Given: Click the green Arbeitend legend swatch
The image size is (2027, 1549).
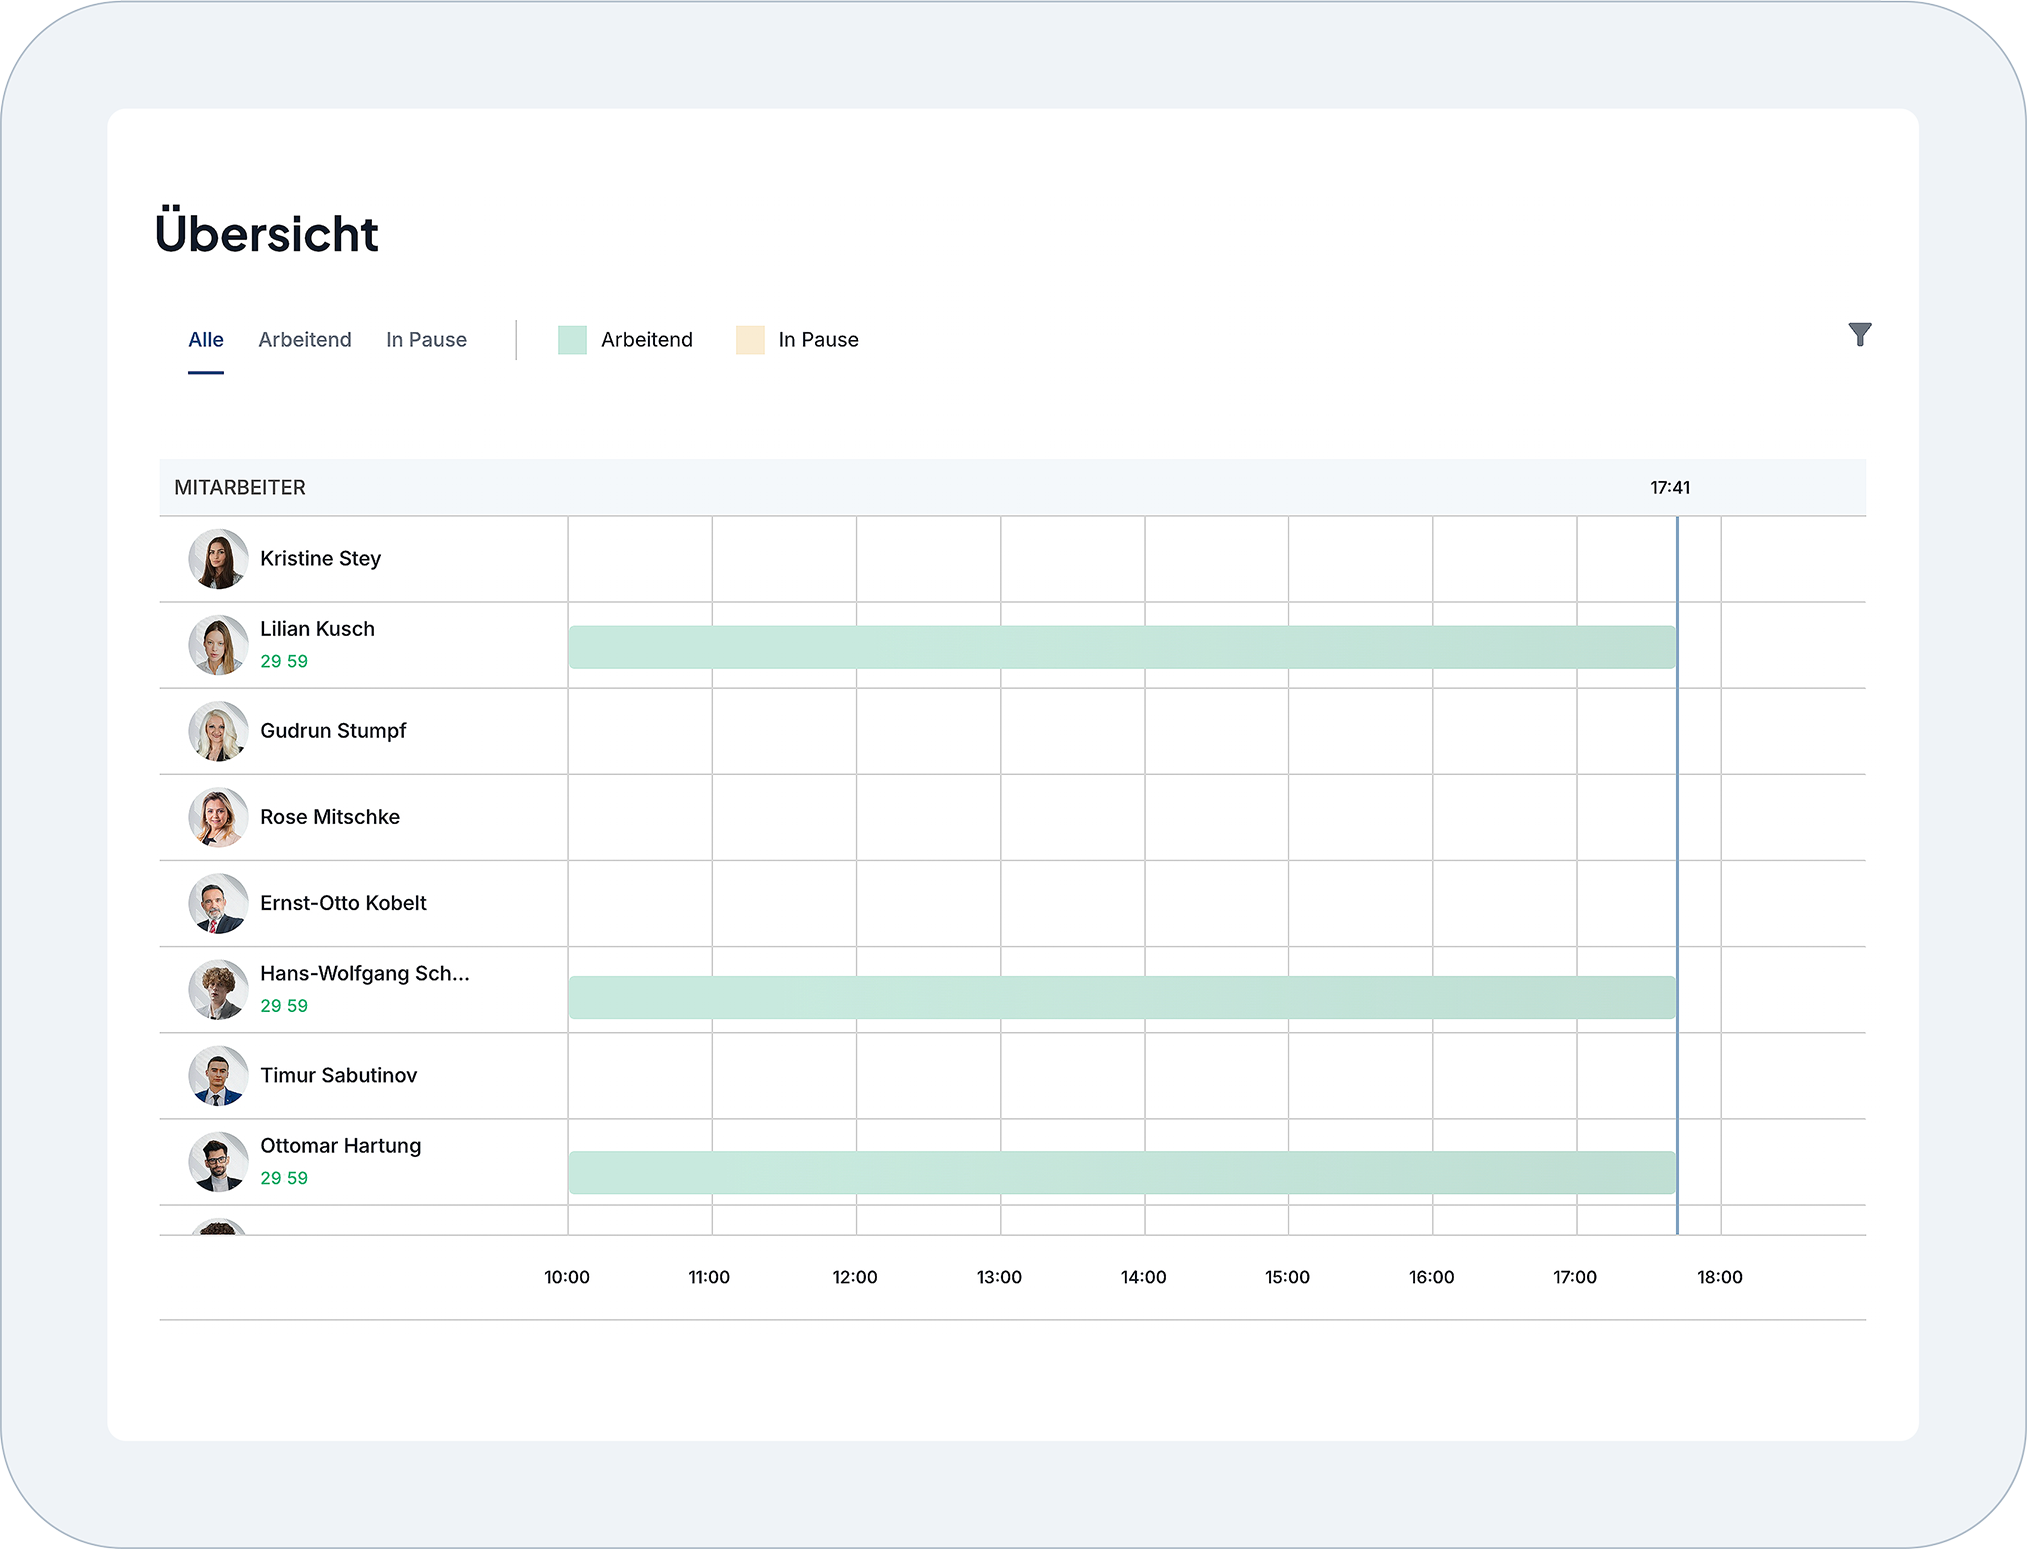Looking at the screenshot, I should (x=572, y=340).
